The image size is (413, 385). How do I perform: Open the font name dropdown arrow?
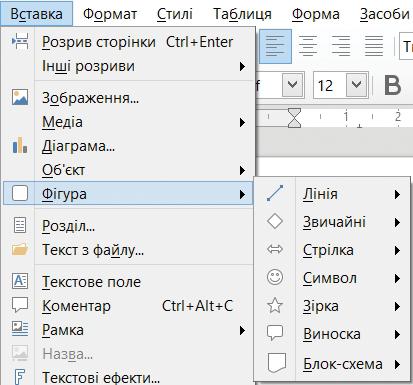click(x=292, y=85)
